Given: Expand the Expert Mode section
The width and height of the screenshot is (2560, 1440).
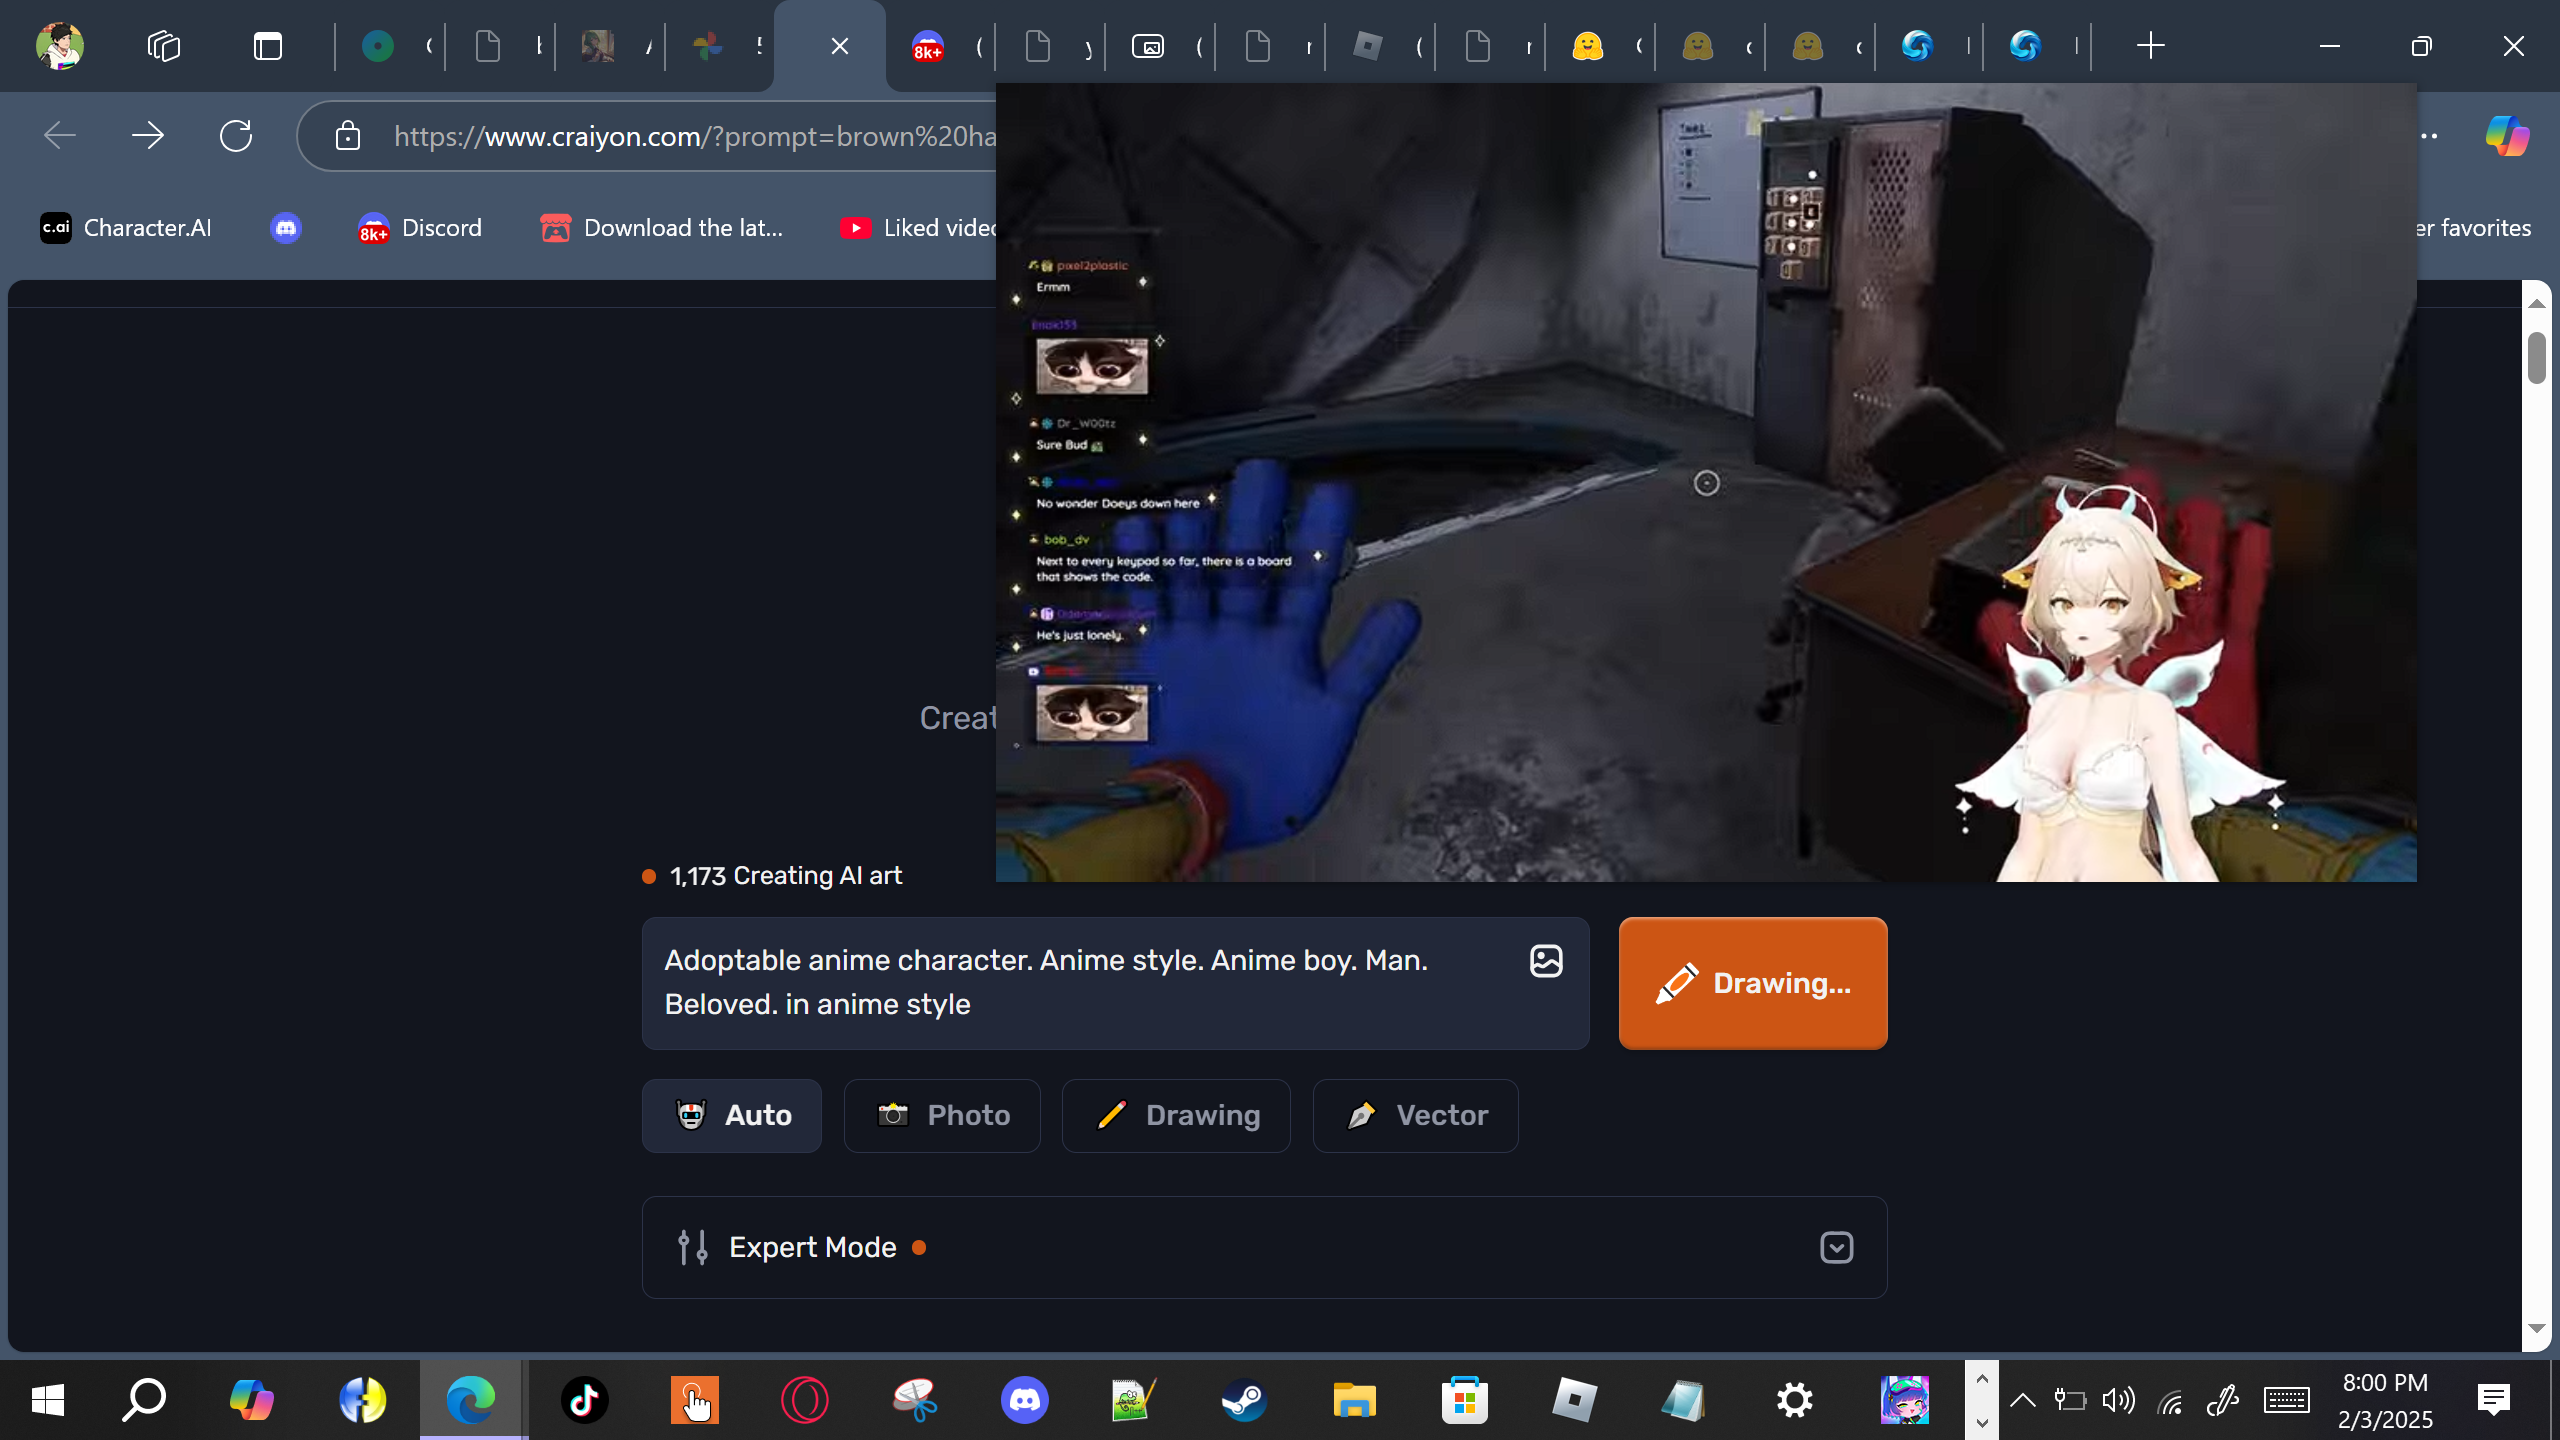Looking at the screenshot, I should point(1265,1248).
